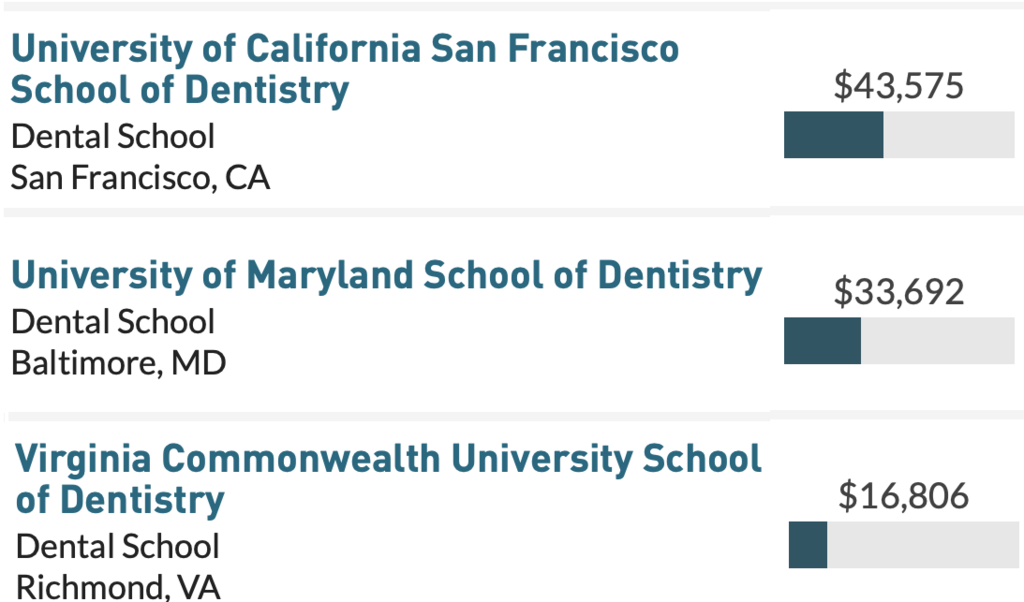Open Virginia Commonwealth University School of Dentistry link
Viewport: 1024px width, 602px height.
point(388,480)
